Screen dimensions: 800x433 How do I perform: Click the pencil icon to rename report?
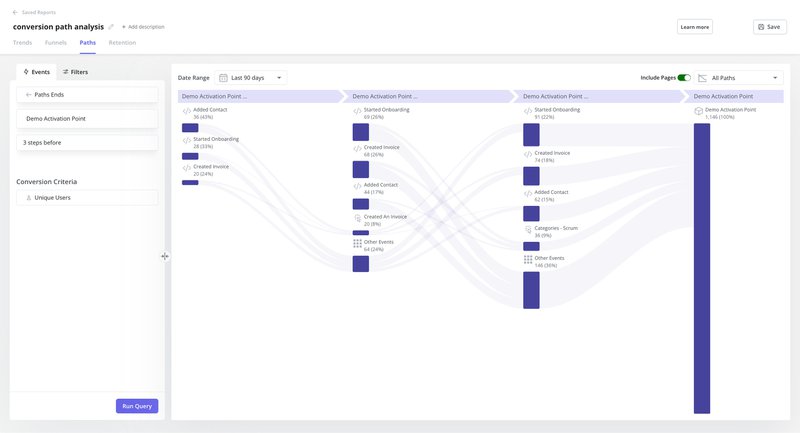[111, 27]
